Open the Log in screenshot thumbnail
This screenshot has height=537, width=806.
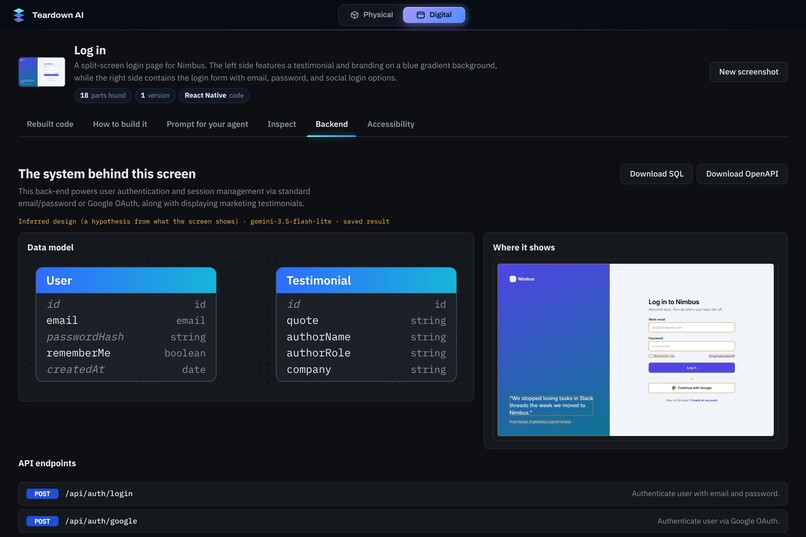(42, 72)
